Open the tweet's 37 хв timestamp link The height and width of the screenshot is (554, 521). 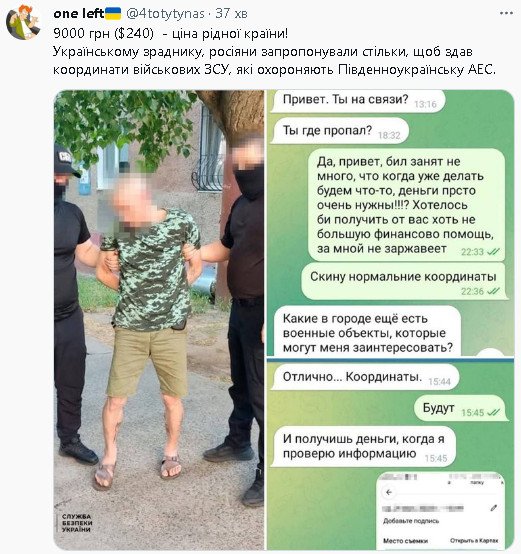coord(231,14)
